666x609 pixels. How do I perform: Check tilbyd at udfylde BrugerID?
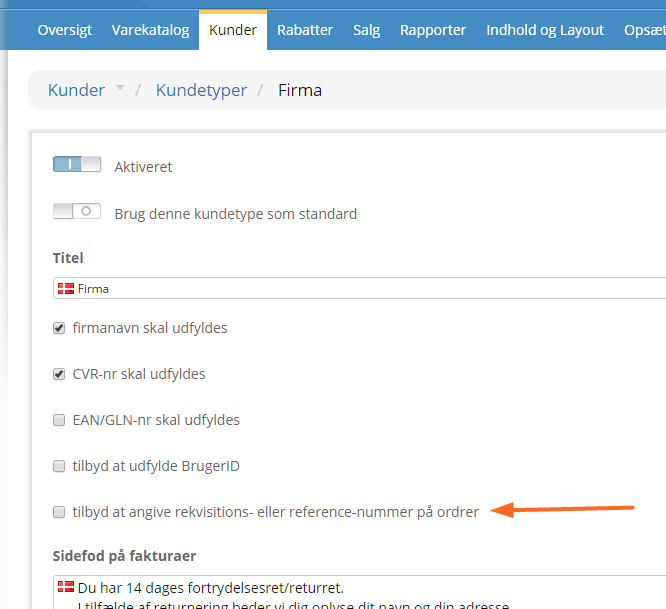(59, 466)
